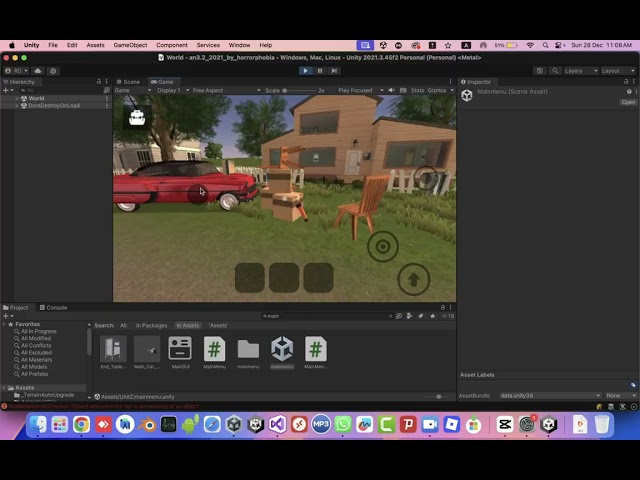This screenshot has width=640, height=480.
Task: Open the Inspector help question-mark icon
Action: coord(629,91)
